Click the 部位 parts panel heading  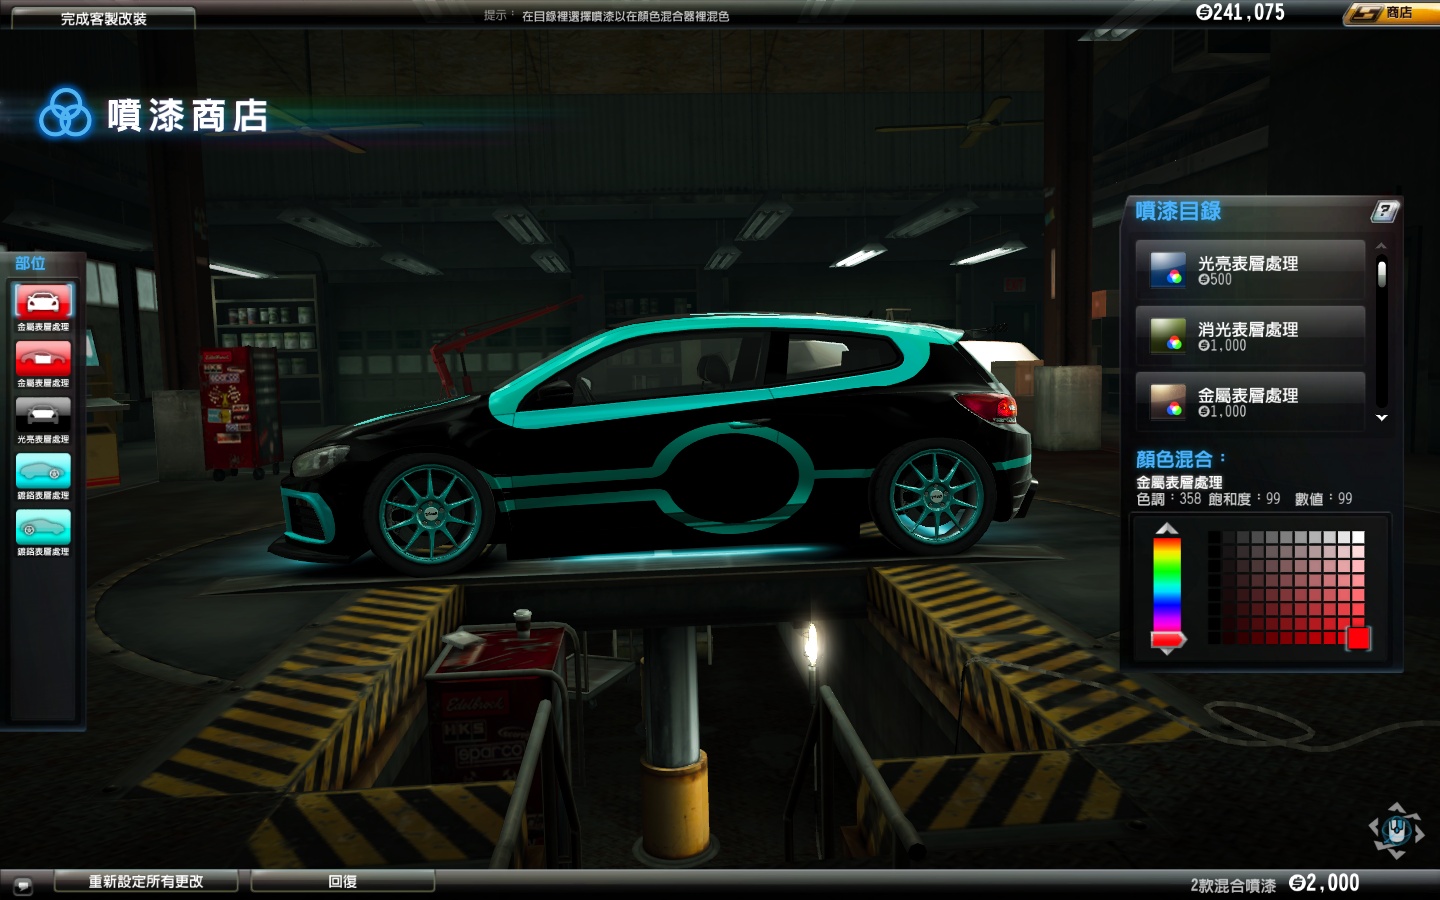point(30,263)
